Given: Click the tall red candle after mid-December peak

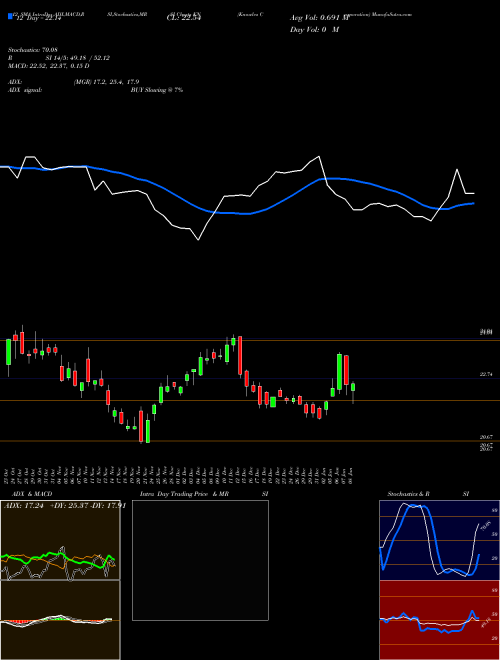Looking at the screenshot, I should coord(240,356).
